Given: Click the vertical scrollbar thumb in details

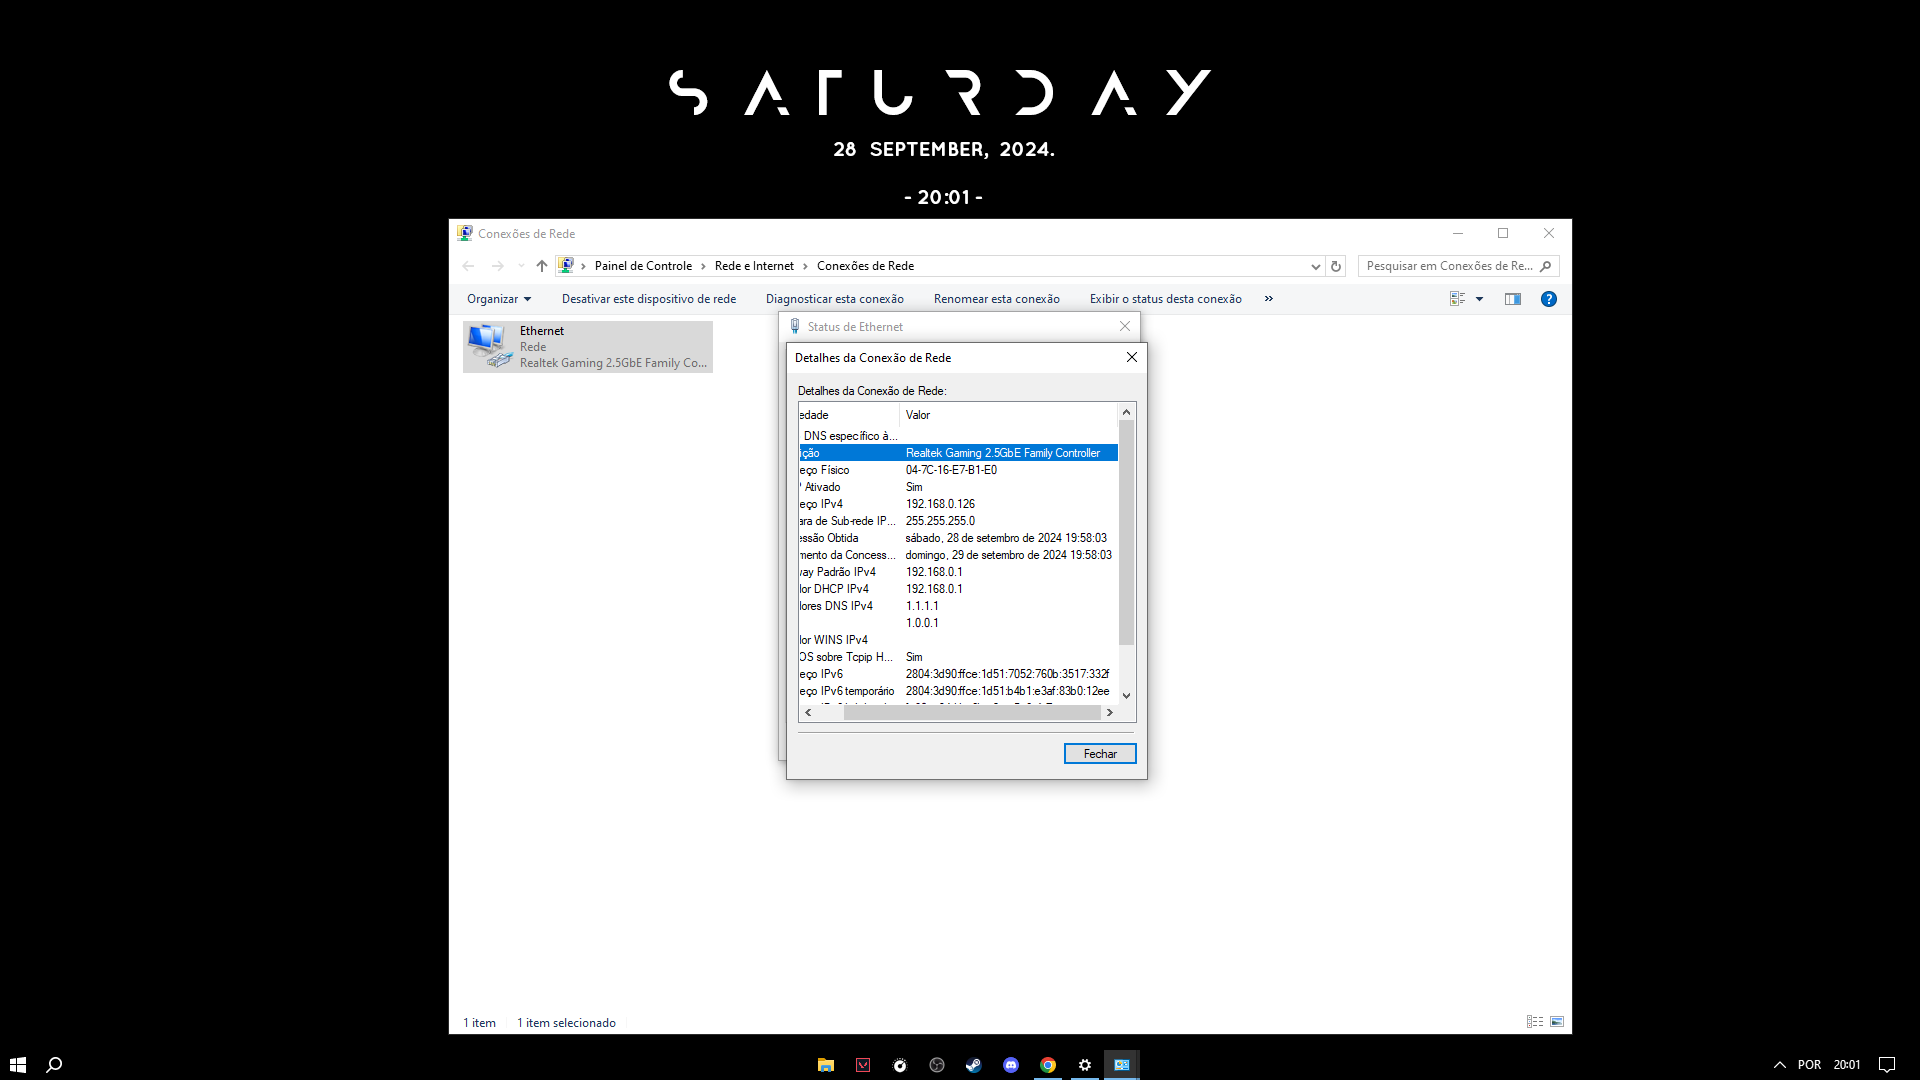Looking at the screenshot, I should pos(1126,532).
